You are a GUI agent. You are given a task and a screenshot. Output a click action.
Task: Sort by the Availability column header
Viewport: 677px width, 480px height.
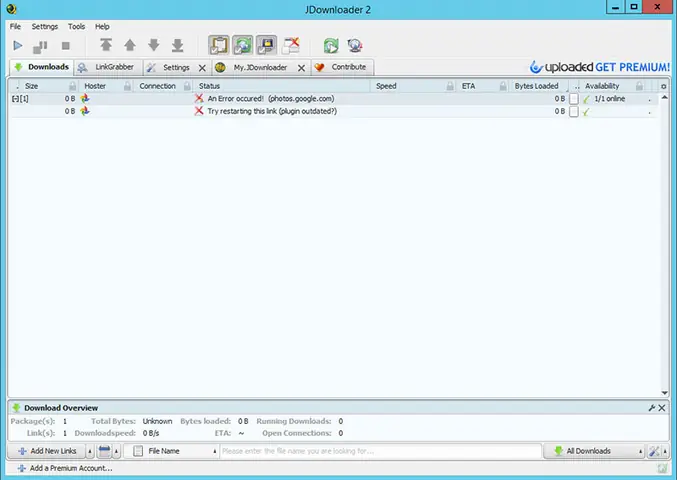click(602, 86)
